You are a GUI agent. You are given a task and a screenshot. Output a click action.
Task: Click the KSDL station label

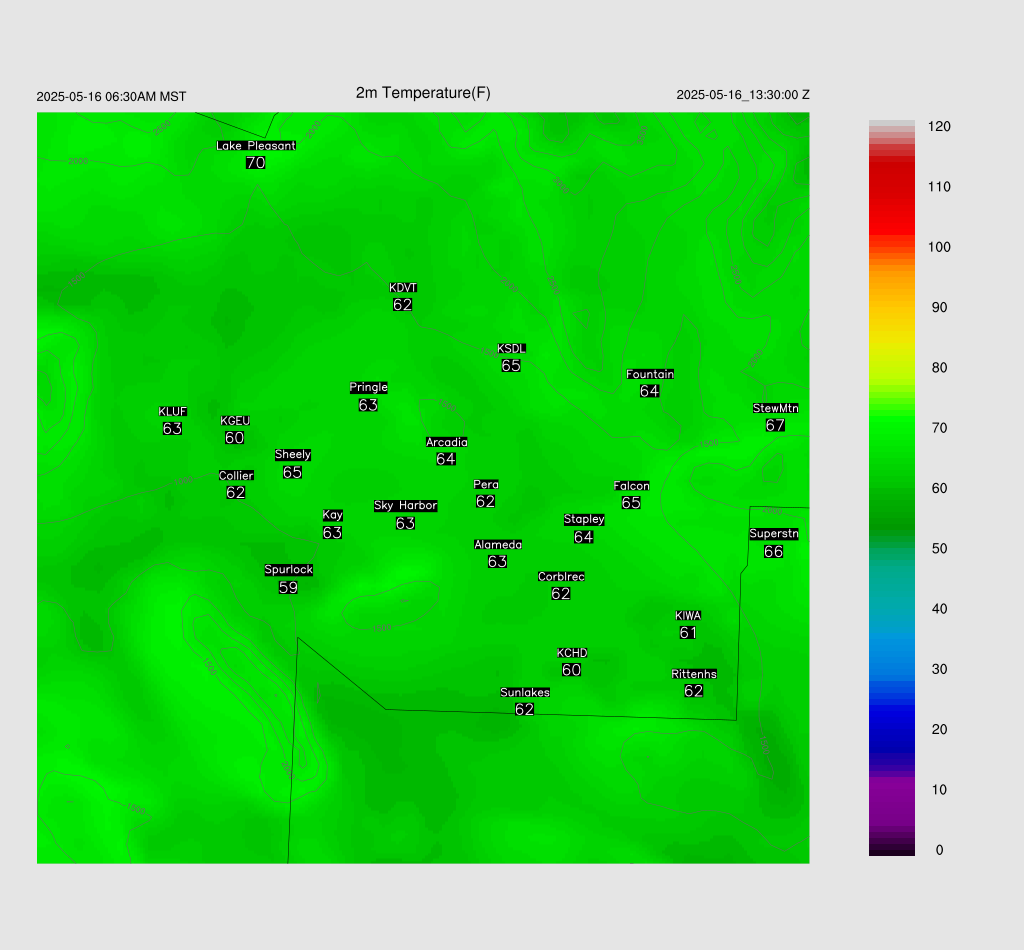[x=511, y=349]
